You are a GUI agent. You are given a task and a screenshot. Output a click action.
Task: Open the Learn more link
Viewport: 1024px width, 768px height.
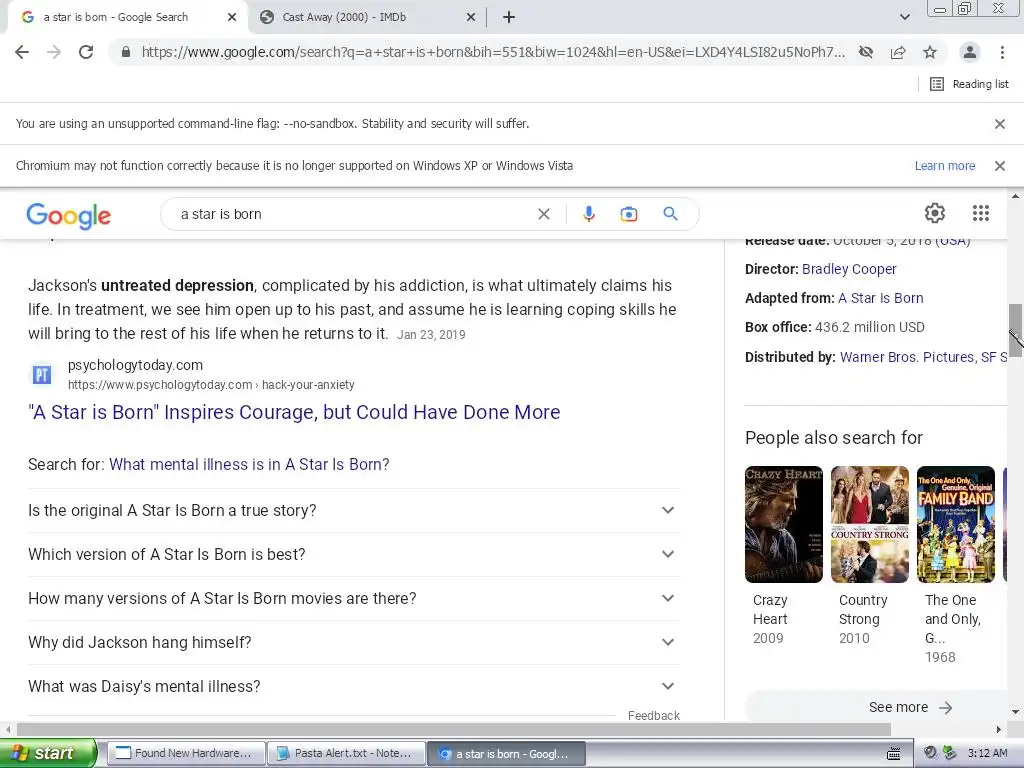944,166
